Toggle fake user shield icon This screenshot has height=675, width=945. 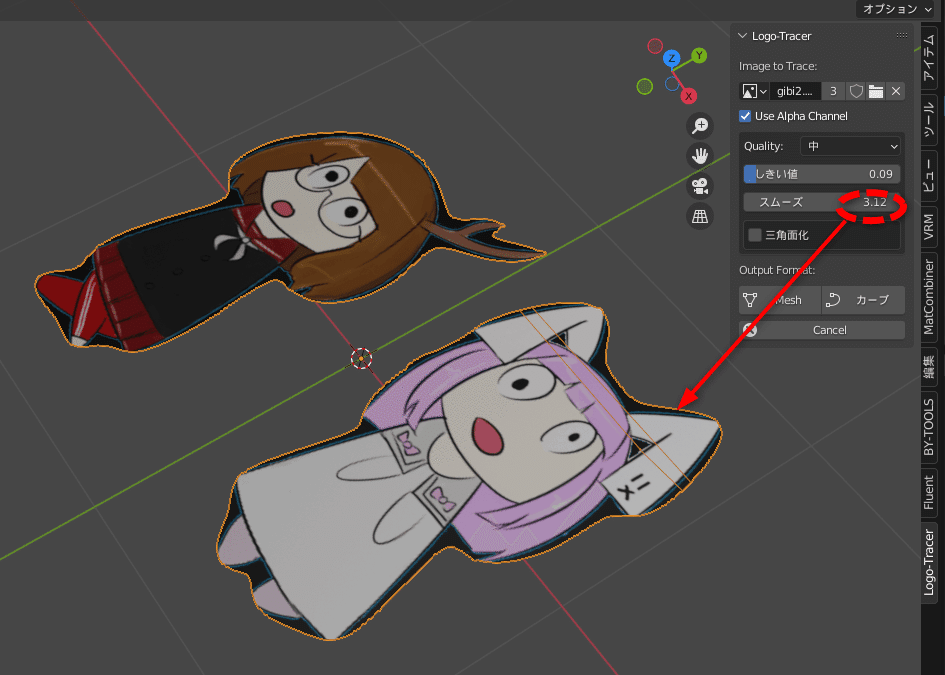[x=856, y=91]
